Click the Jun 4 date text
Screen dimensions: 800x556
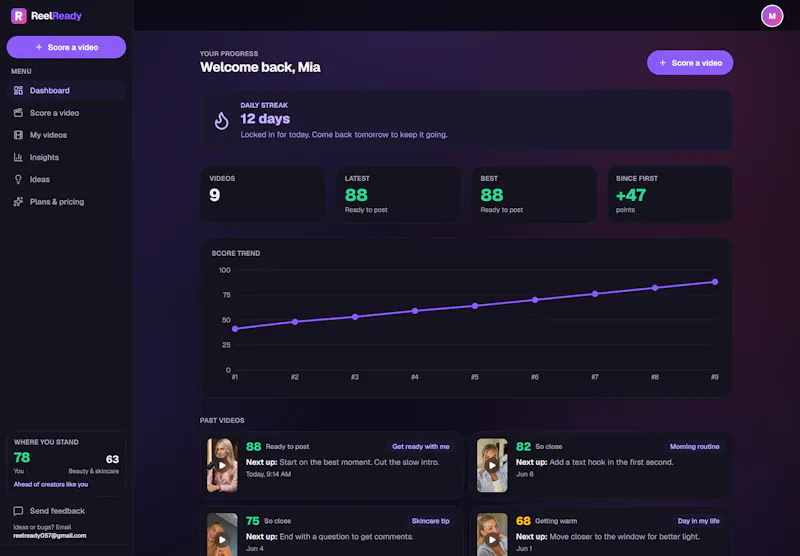255,548
